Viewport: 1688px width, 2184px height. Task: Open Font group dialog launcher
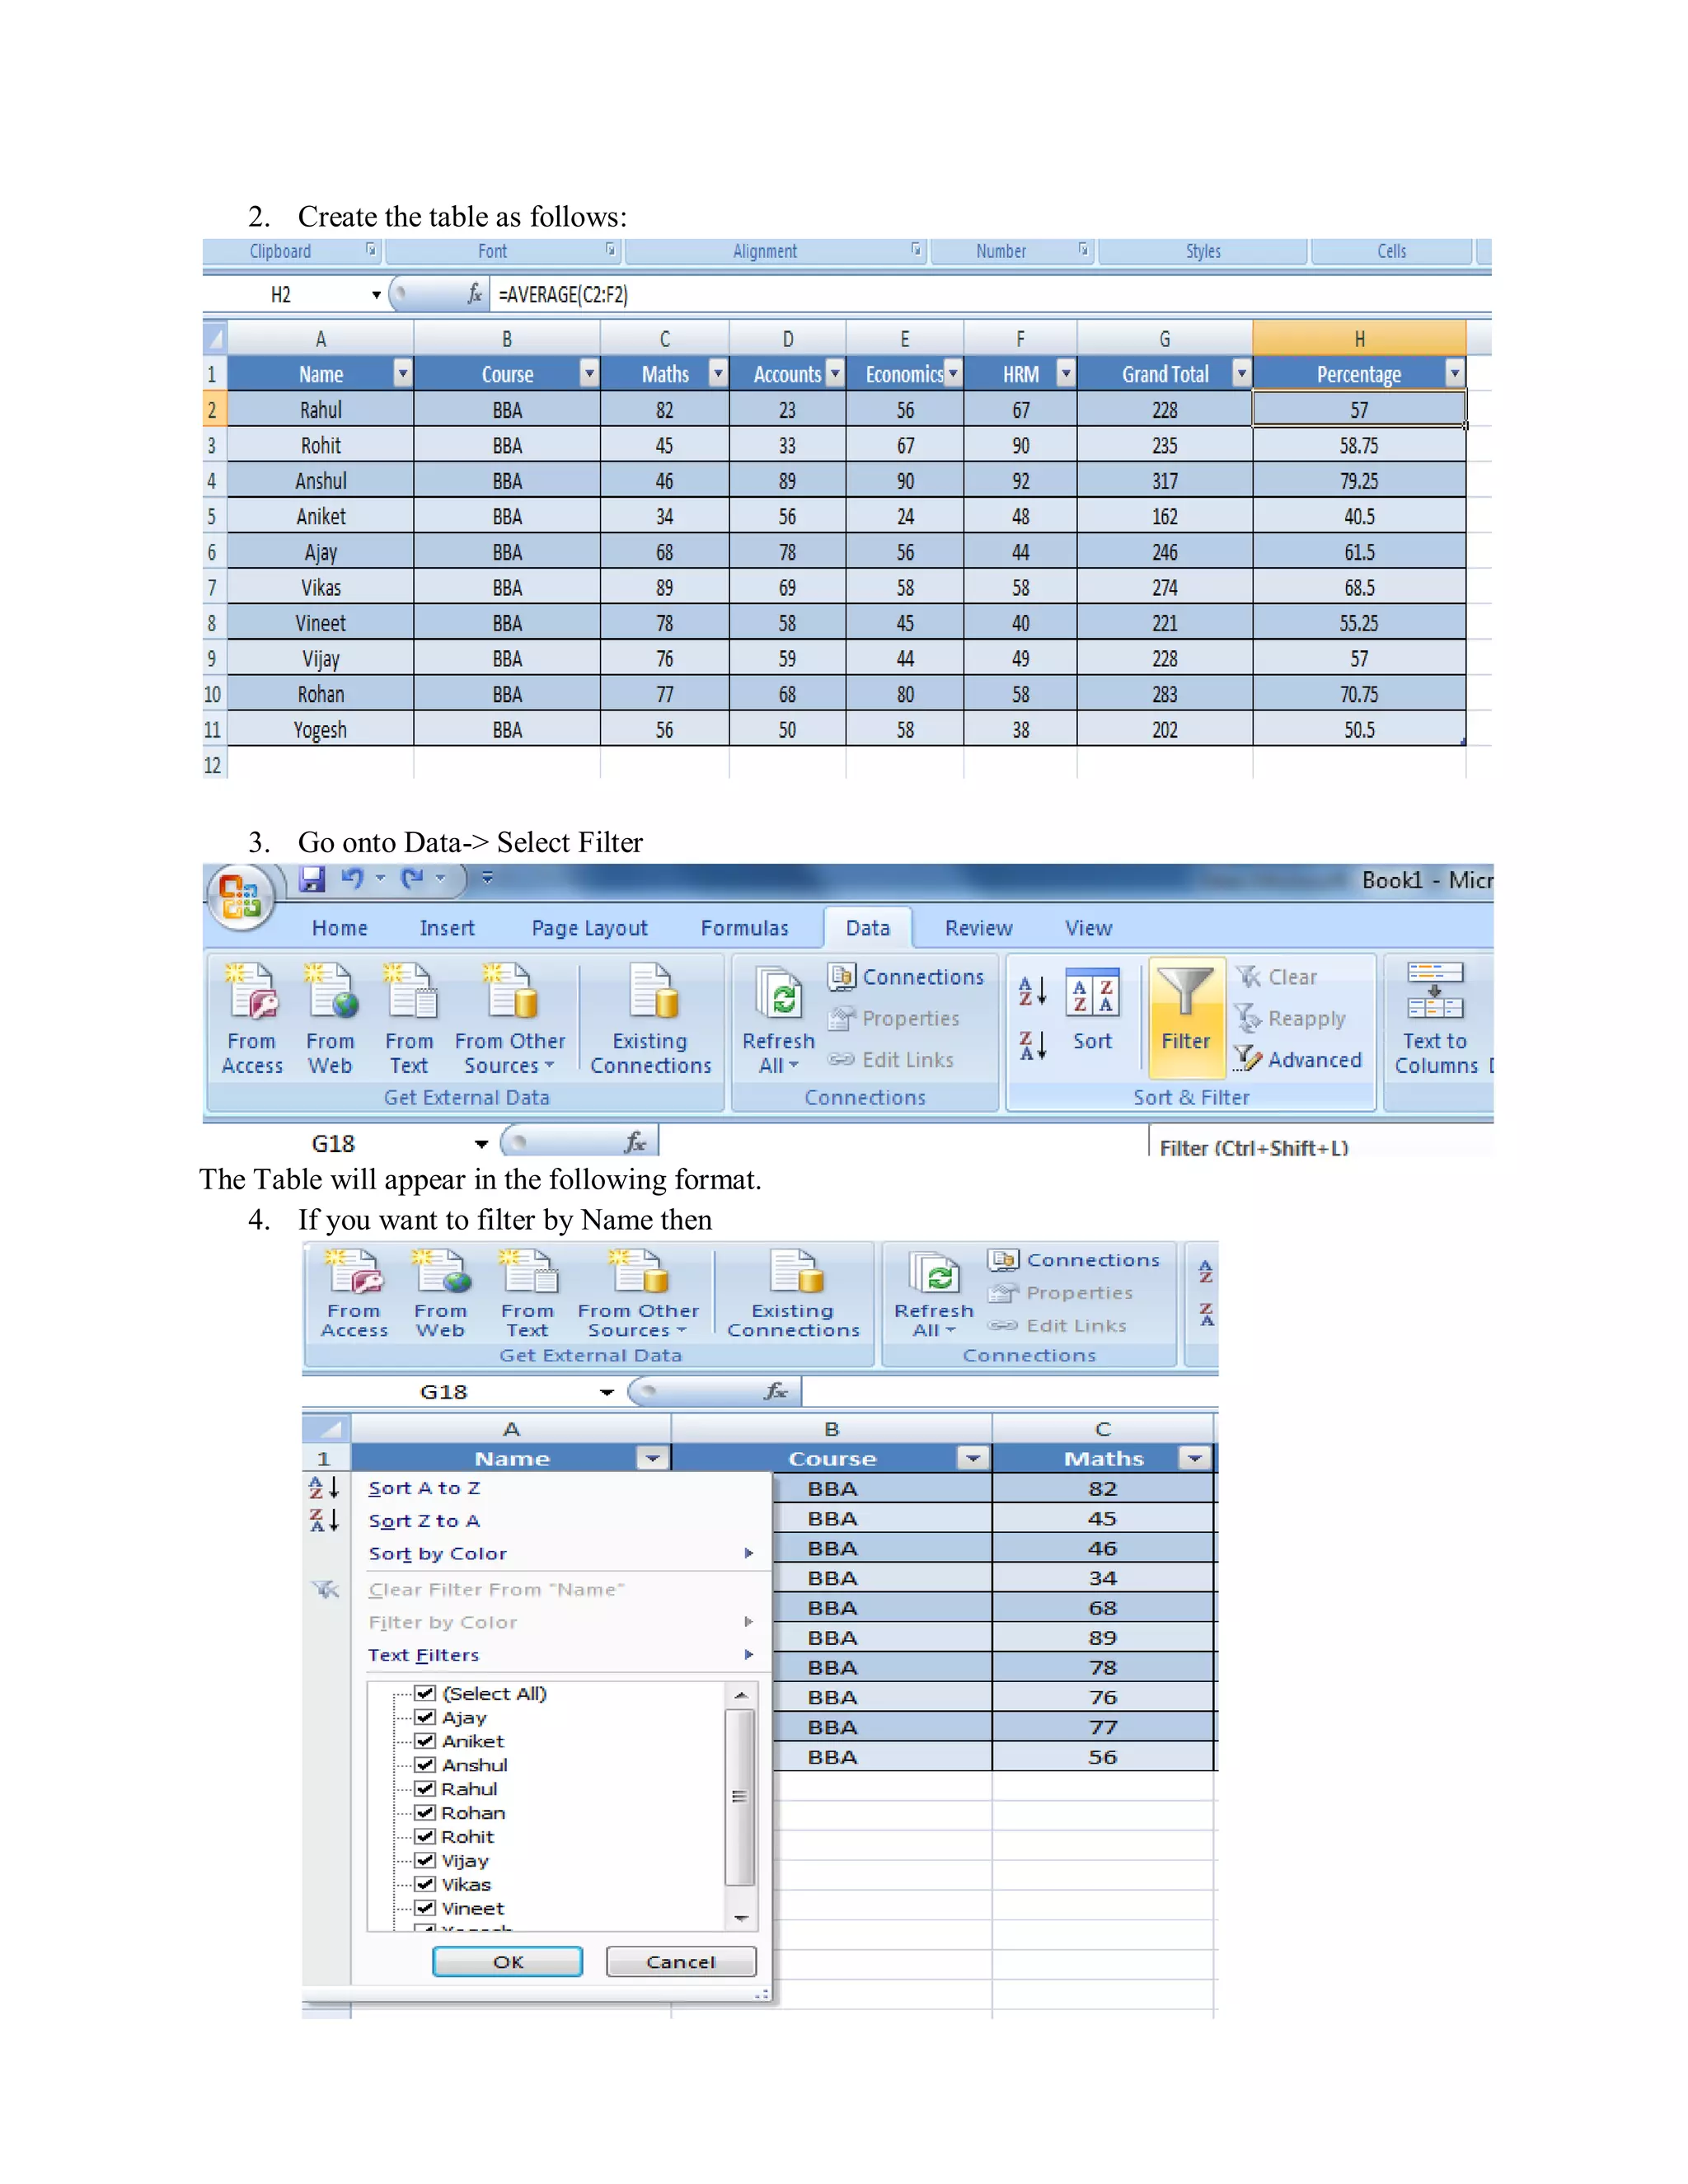[610, 250]
